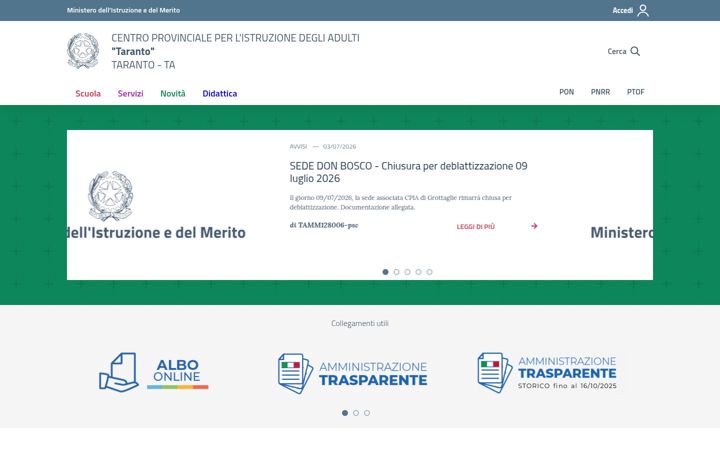The height and width of the screenshot is (450, 720).
Task: Click Ministero dell'Istruzione e del Merito top link
Action: pos(123,10)
